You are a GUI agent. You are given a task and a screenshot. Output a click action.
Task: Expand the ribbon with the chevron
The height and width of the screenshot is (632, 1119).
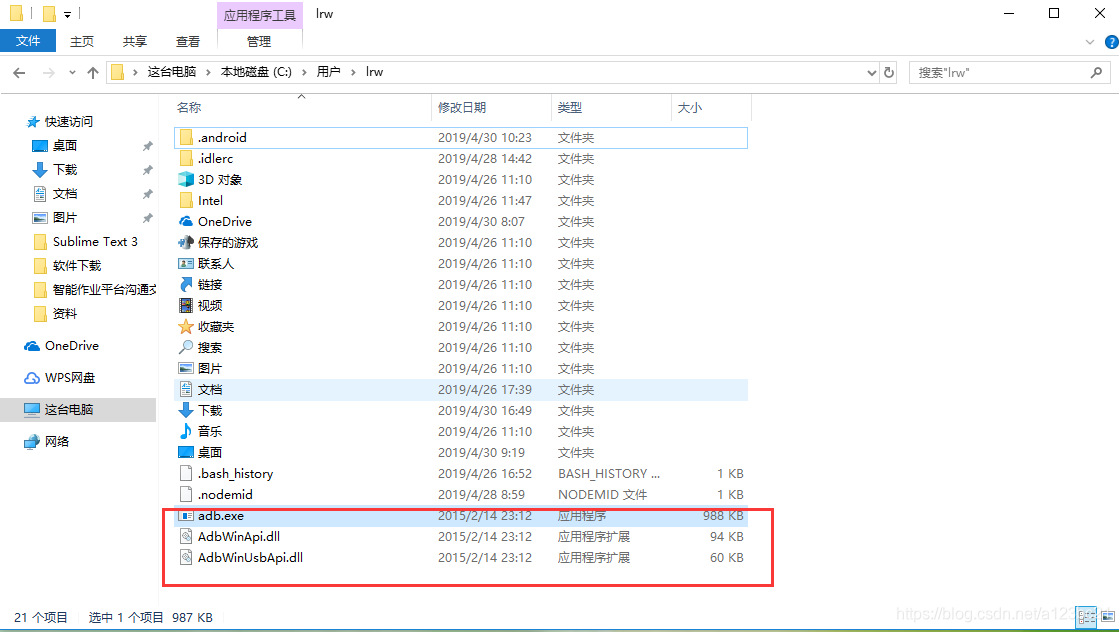point(1090,42)
